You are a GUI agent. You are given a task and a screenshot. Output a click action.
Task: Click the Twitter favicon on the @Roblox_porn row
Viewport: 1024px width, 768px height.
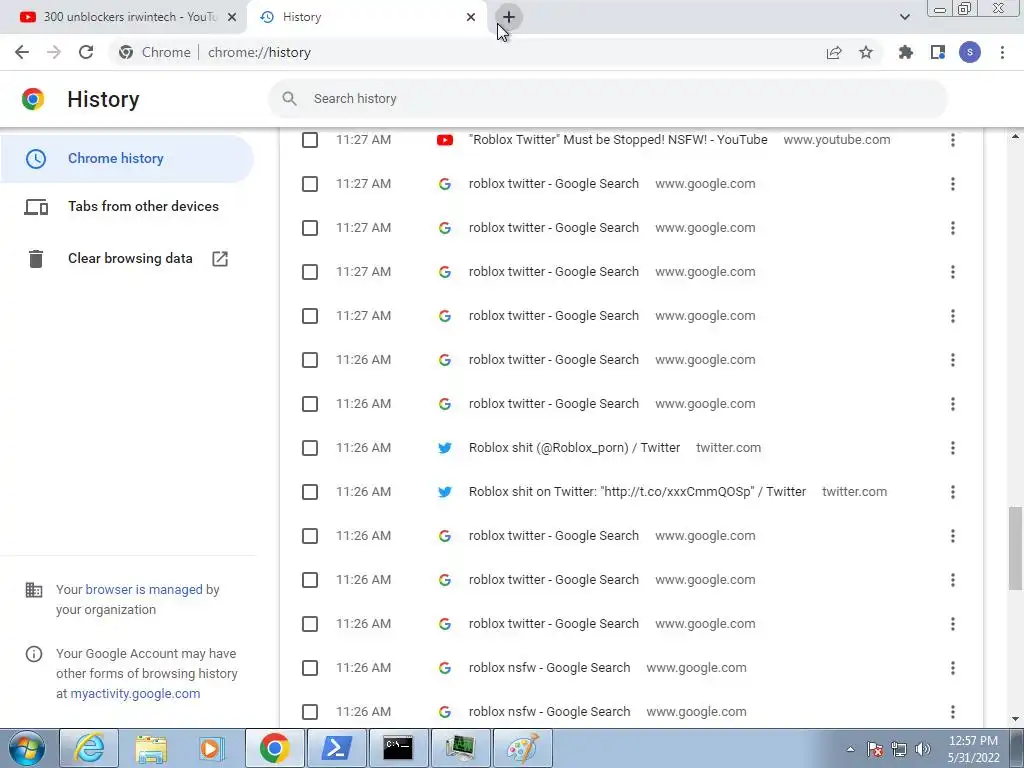point(445,448)
